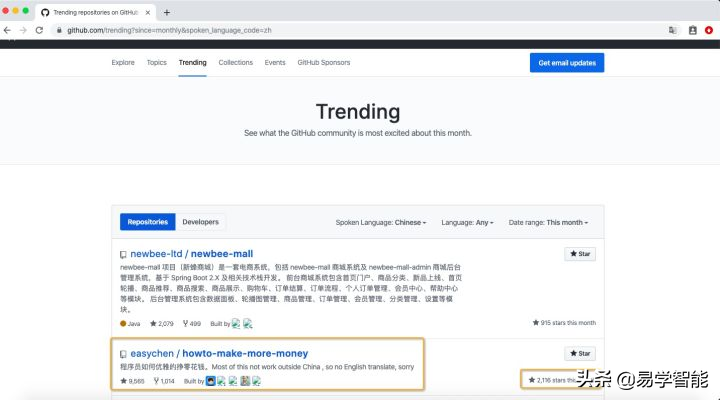Click the repo icon beside howto-make-more-money

click(x=123, y=354)
